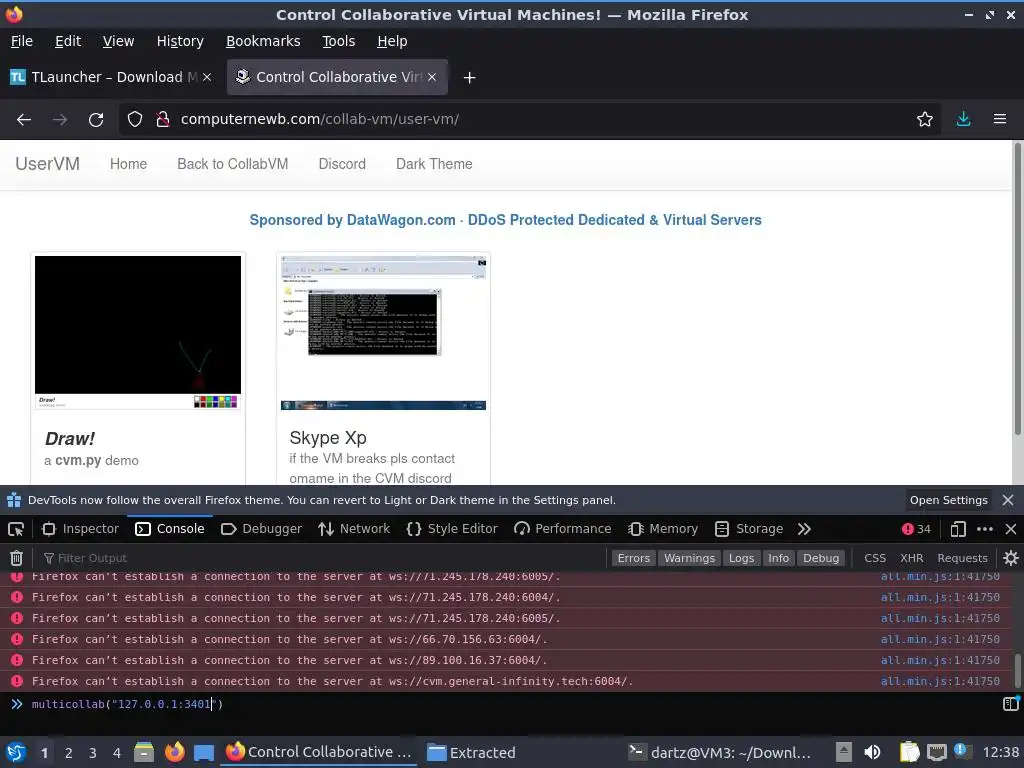Toggle the XHR console filter

pyautogui.click(x=912, y=558)
